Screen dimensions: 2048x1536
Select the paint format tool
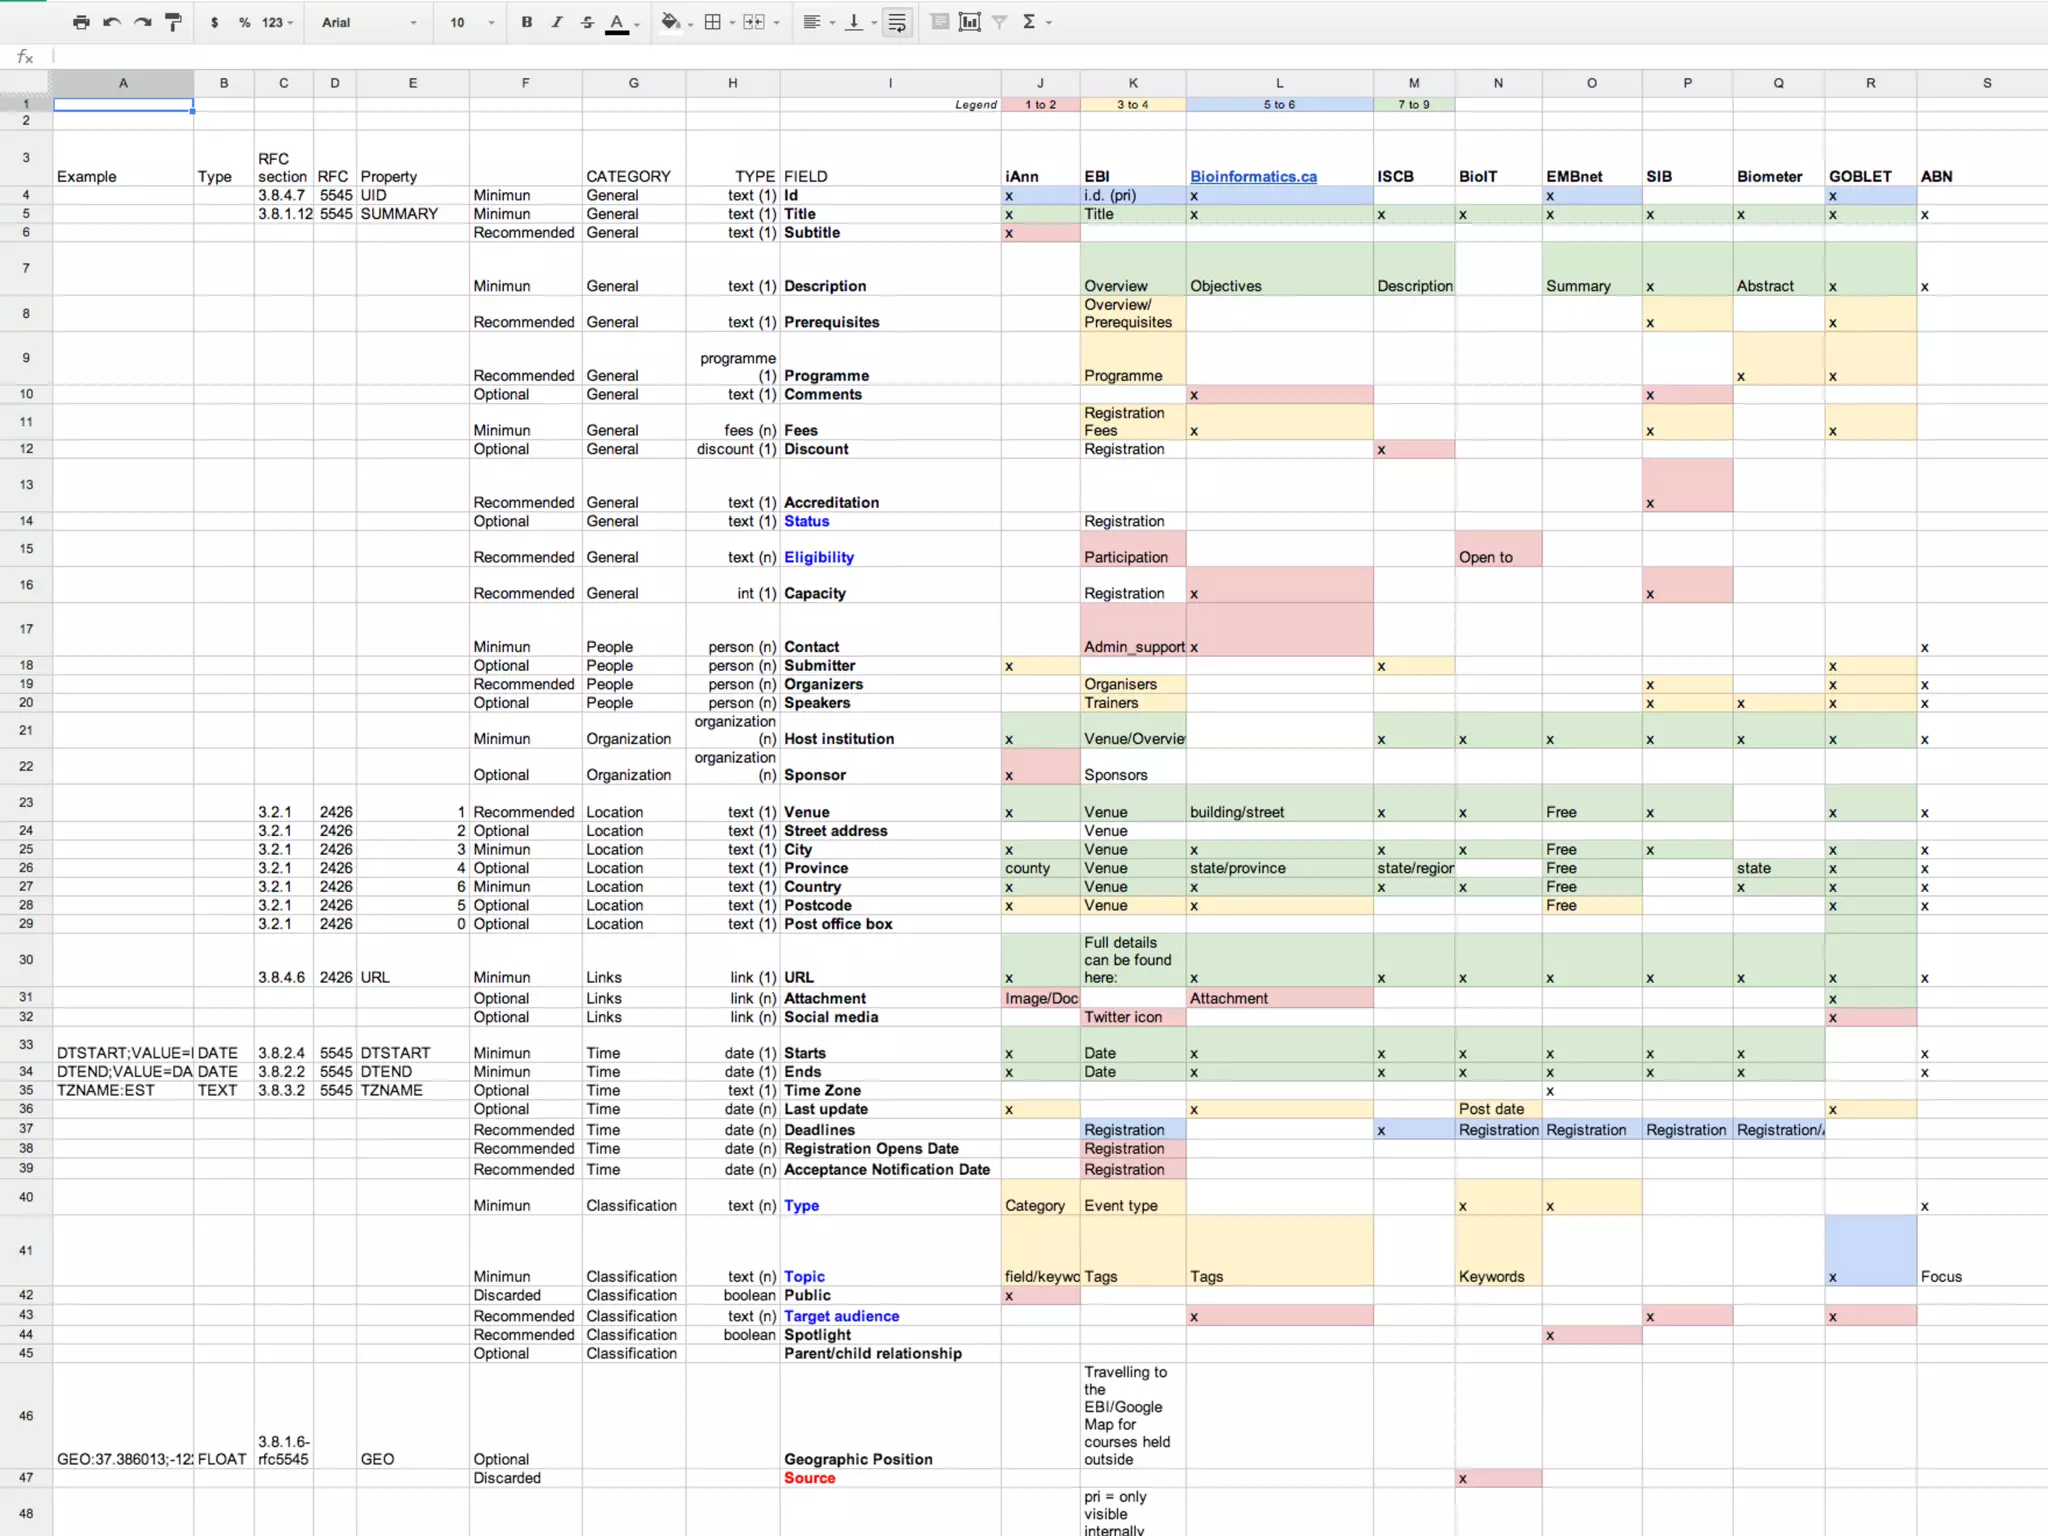click(x=173, y=22)
